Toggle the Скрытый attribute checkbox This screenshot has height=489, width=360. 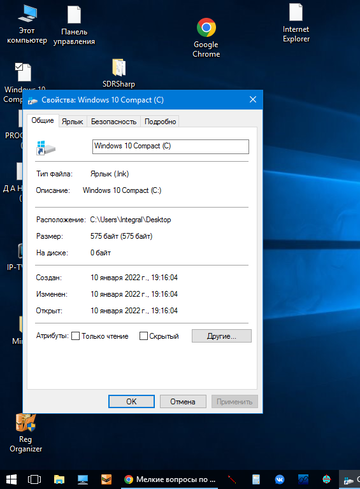(143, 336)
